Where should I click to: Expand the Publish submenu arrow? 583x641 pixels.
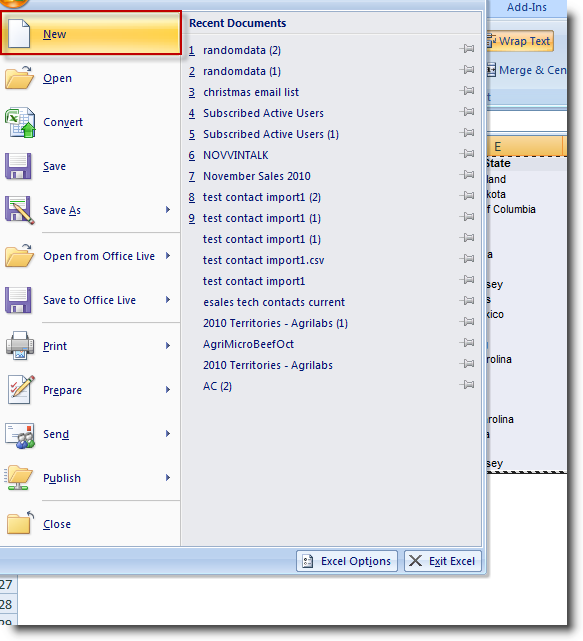click(x=168, y=478)
